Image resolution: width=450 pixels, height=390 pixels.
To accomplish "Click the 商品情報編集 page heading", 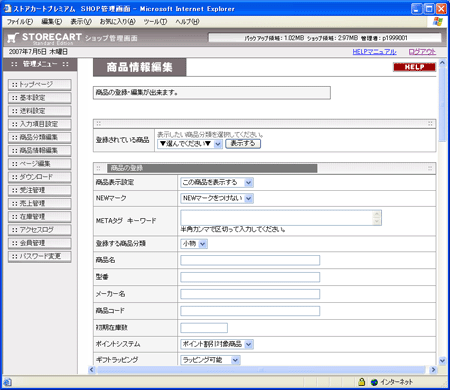I will 139,67.
